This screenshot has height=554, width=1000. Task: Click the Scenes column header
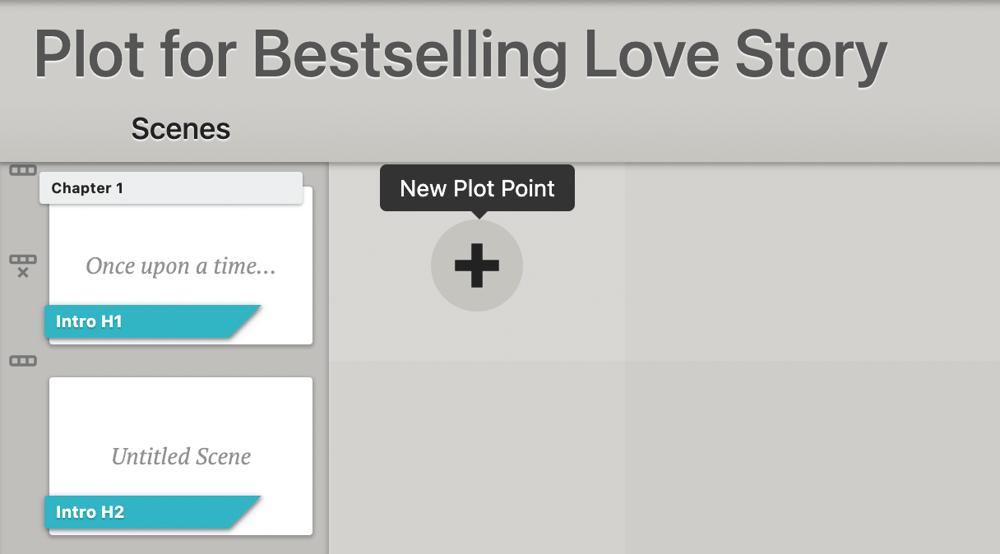(x=180, y=129)
